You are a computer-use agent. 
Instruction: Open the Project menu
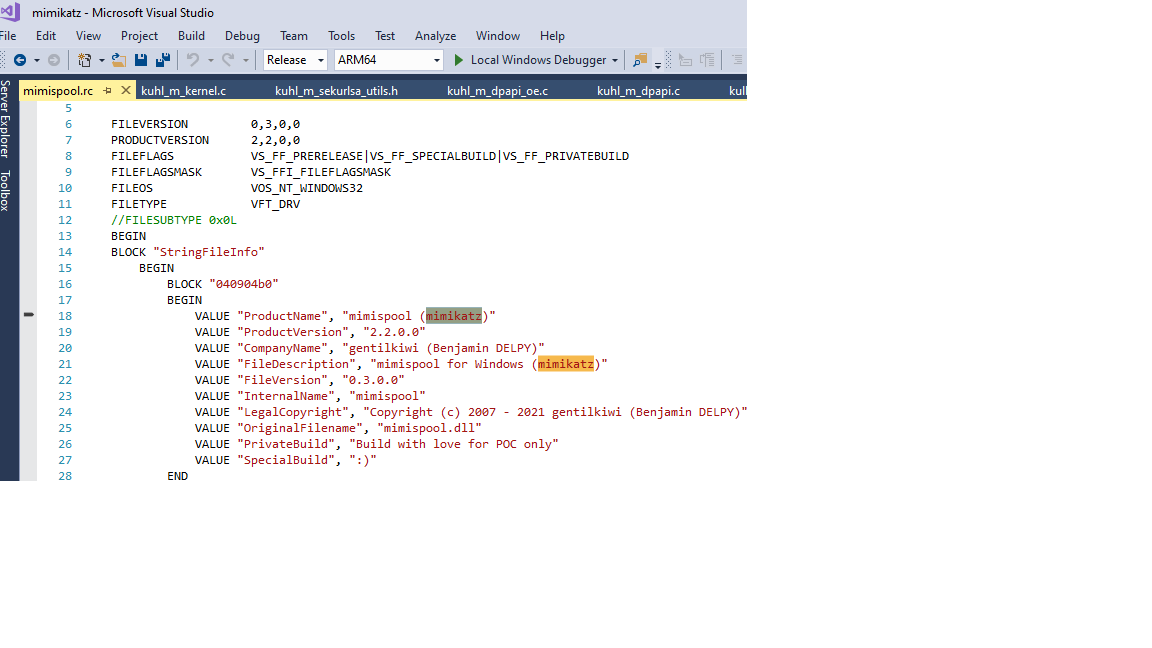point(139,36)
